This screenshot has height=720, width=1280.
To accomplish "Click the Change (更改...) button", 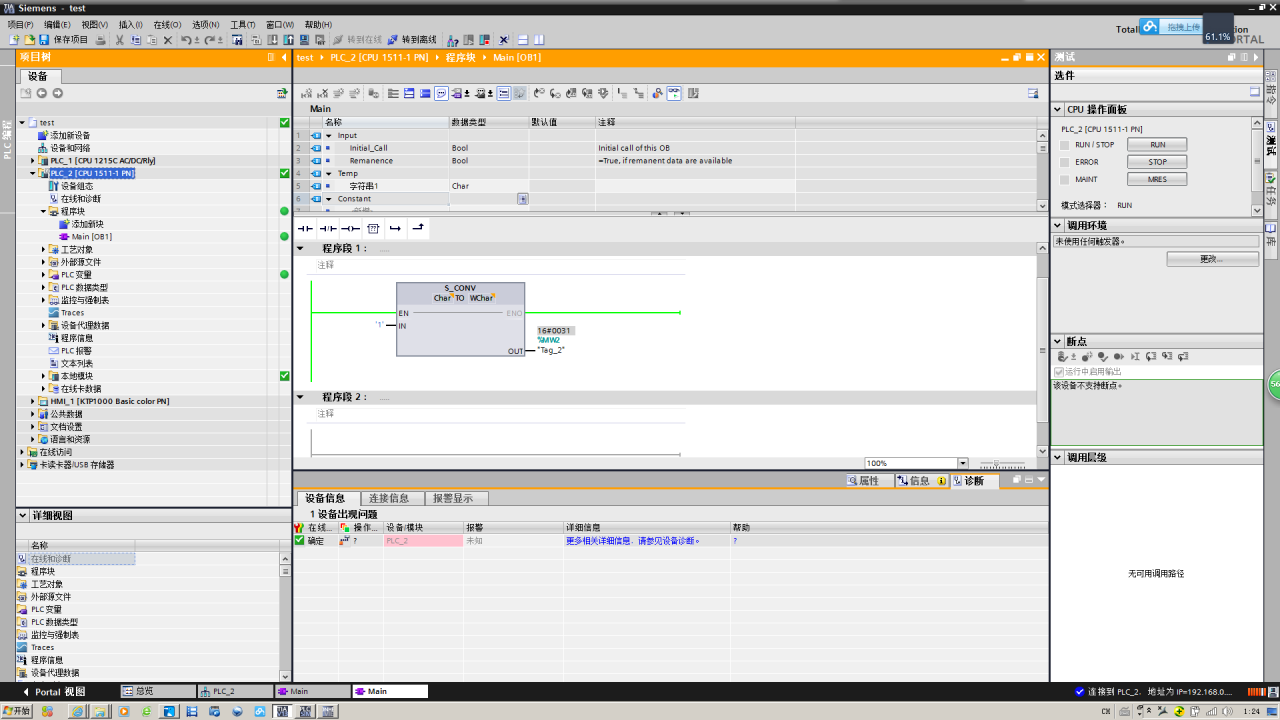I will pos(1212,259).
